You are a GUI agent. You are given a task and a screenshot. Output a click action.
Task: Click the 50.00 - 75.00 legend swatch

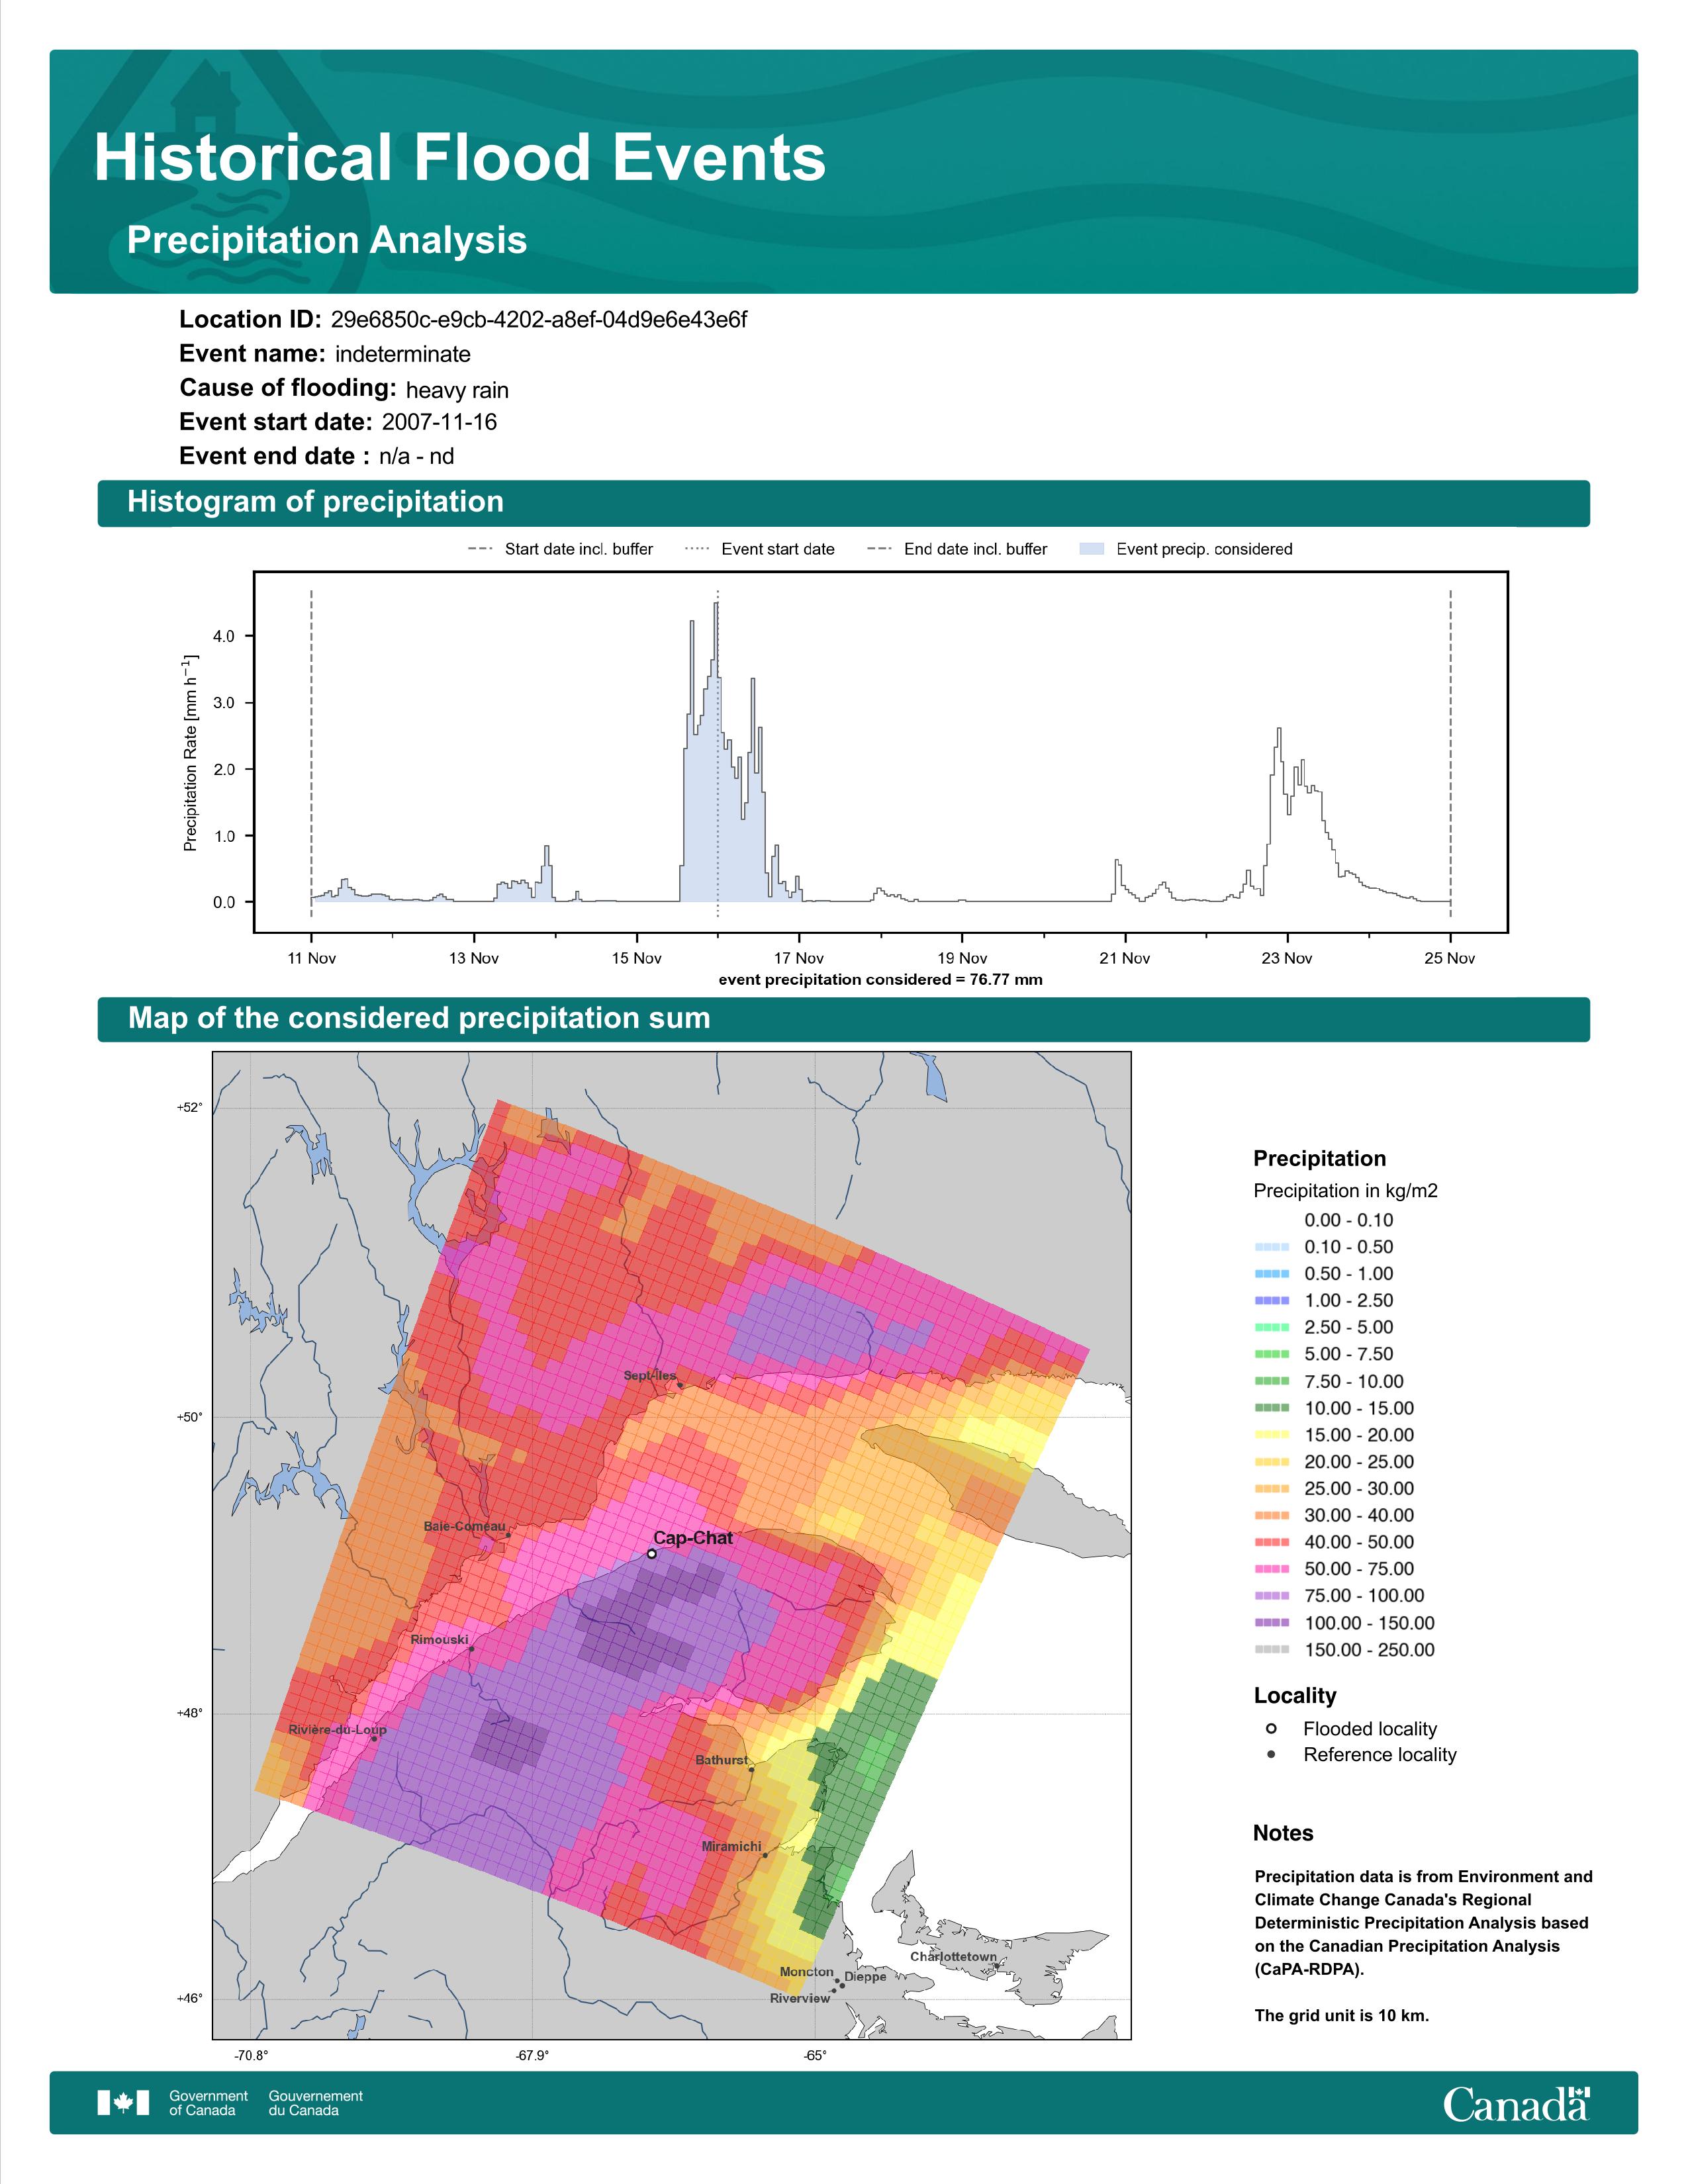tap(1272, 1569)
